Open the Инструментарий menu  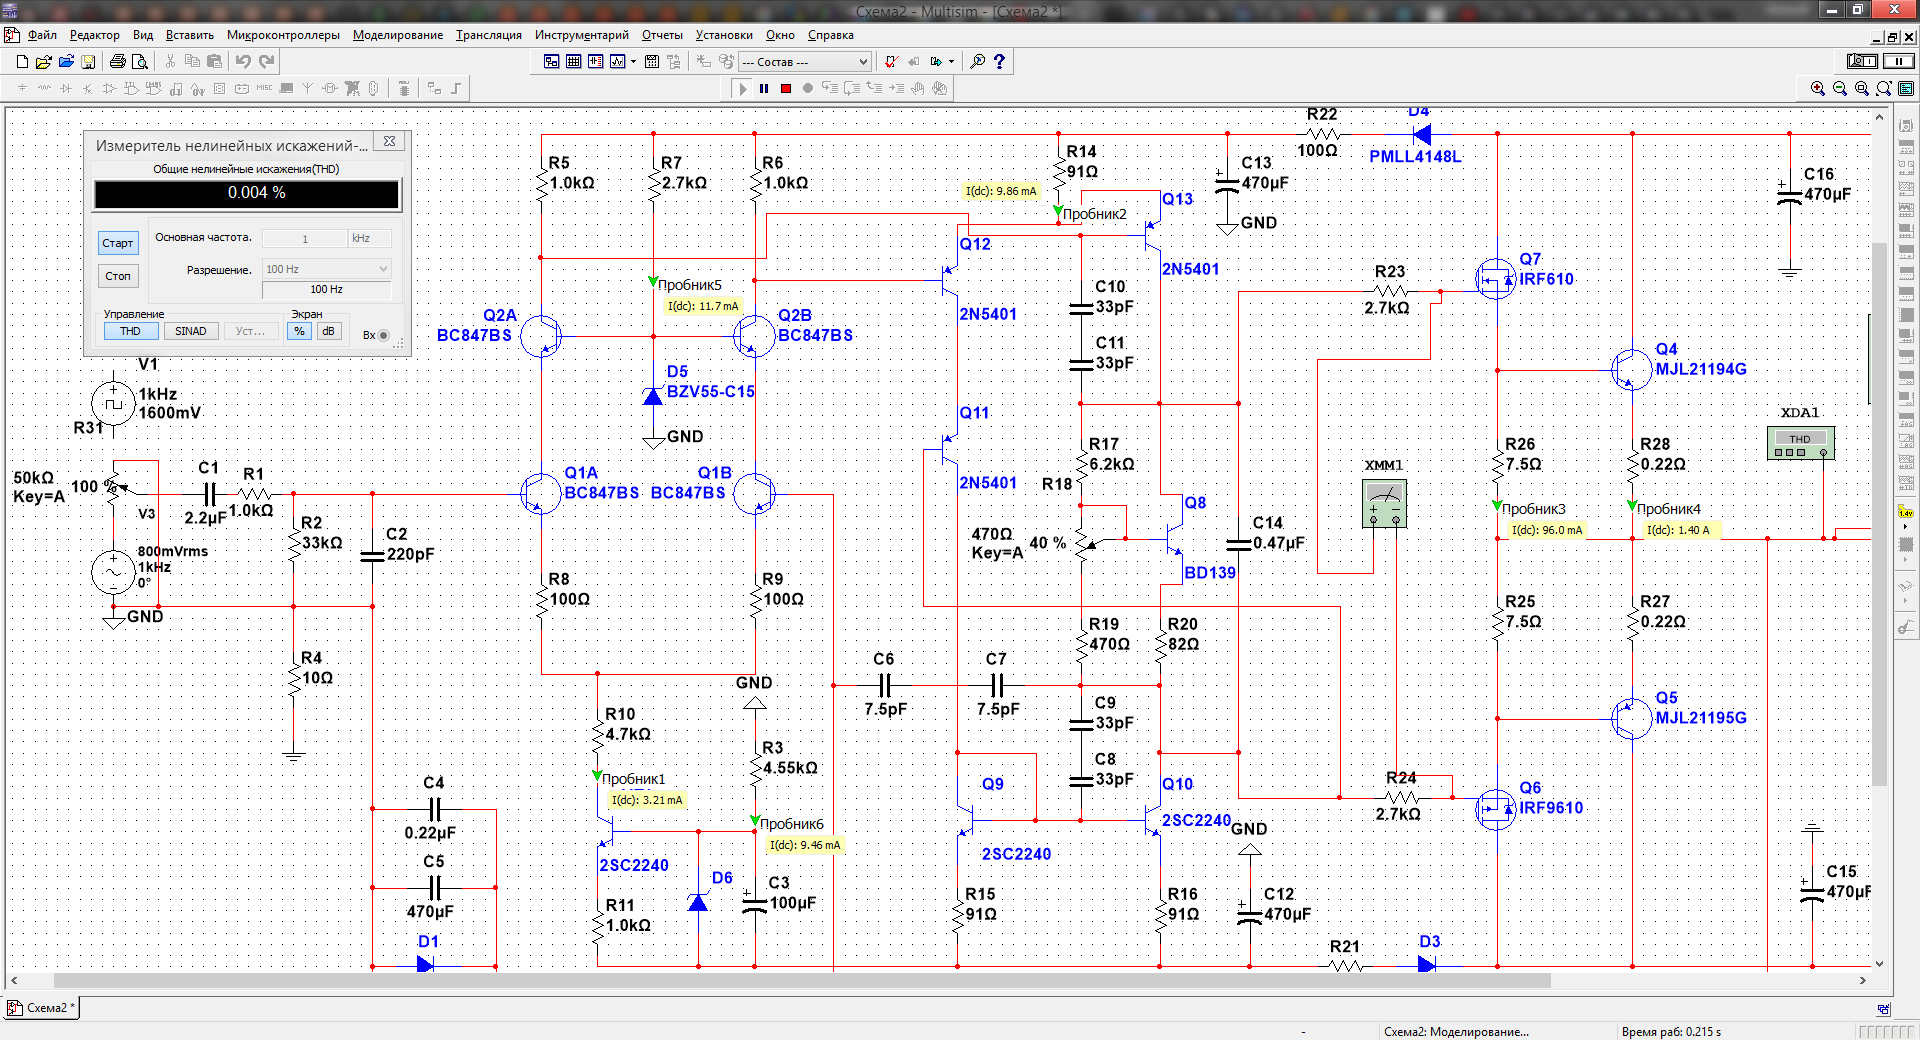pos(581,35)
